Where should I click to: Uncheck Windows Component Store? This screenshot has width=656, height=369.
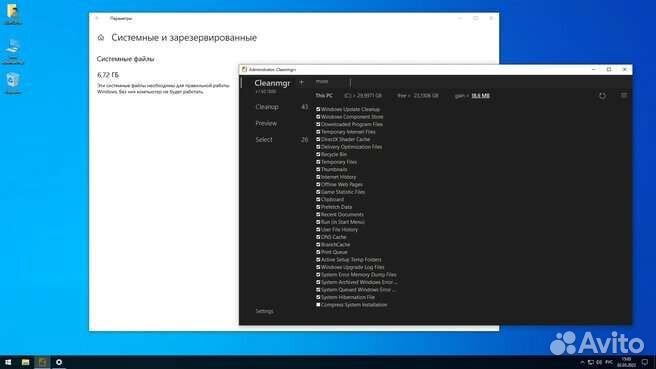[318, 117]
